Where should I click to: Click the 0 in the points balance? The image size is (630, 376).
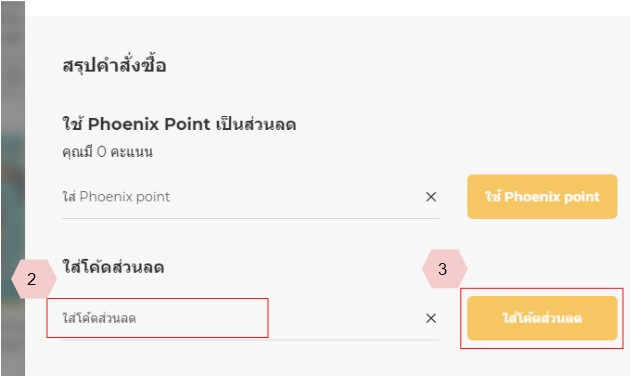(x=101, y=152)
